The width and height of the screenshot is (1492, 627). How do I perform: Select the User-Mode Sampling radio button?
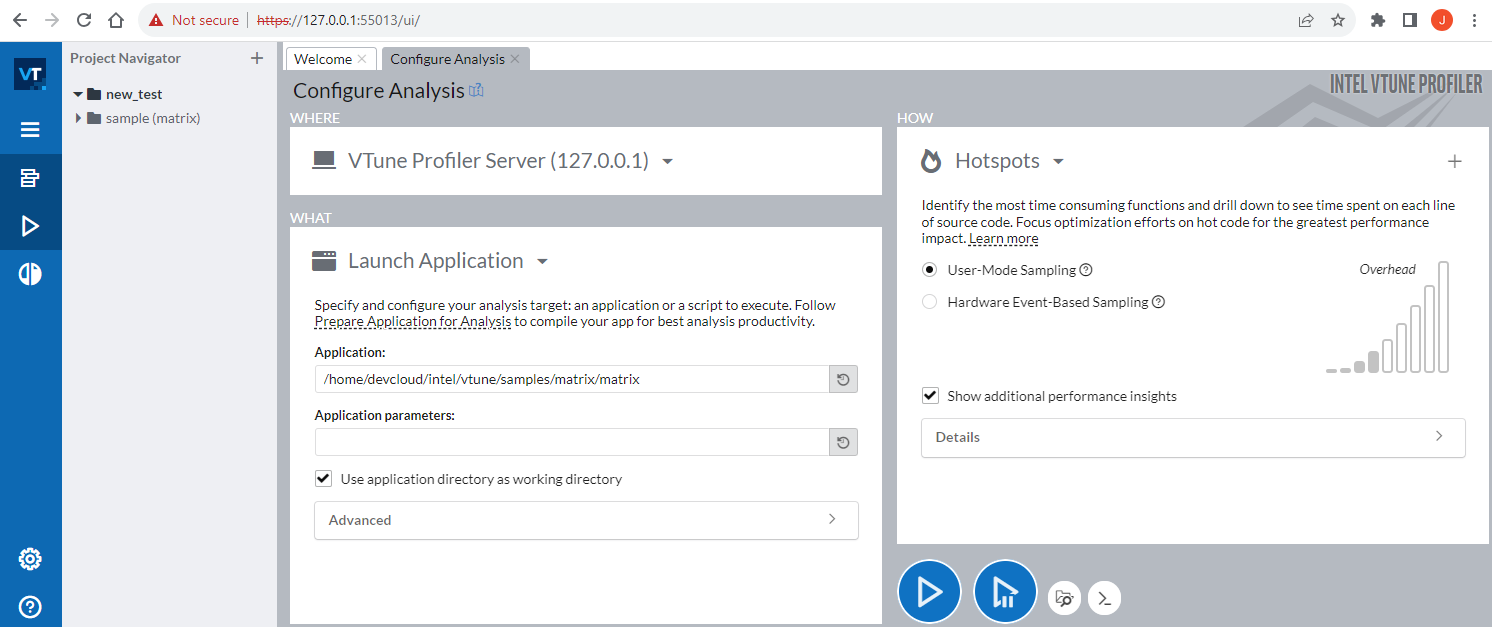[929, 270]
